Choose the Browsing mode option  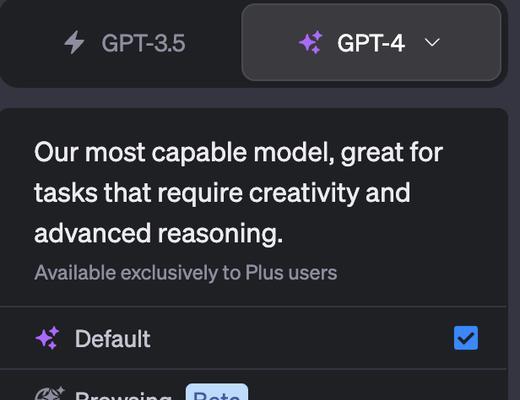pos(253,385)
